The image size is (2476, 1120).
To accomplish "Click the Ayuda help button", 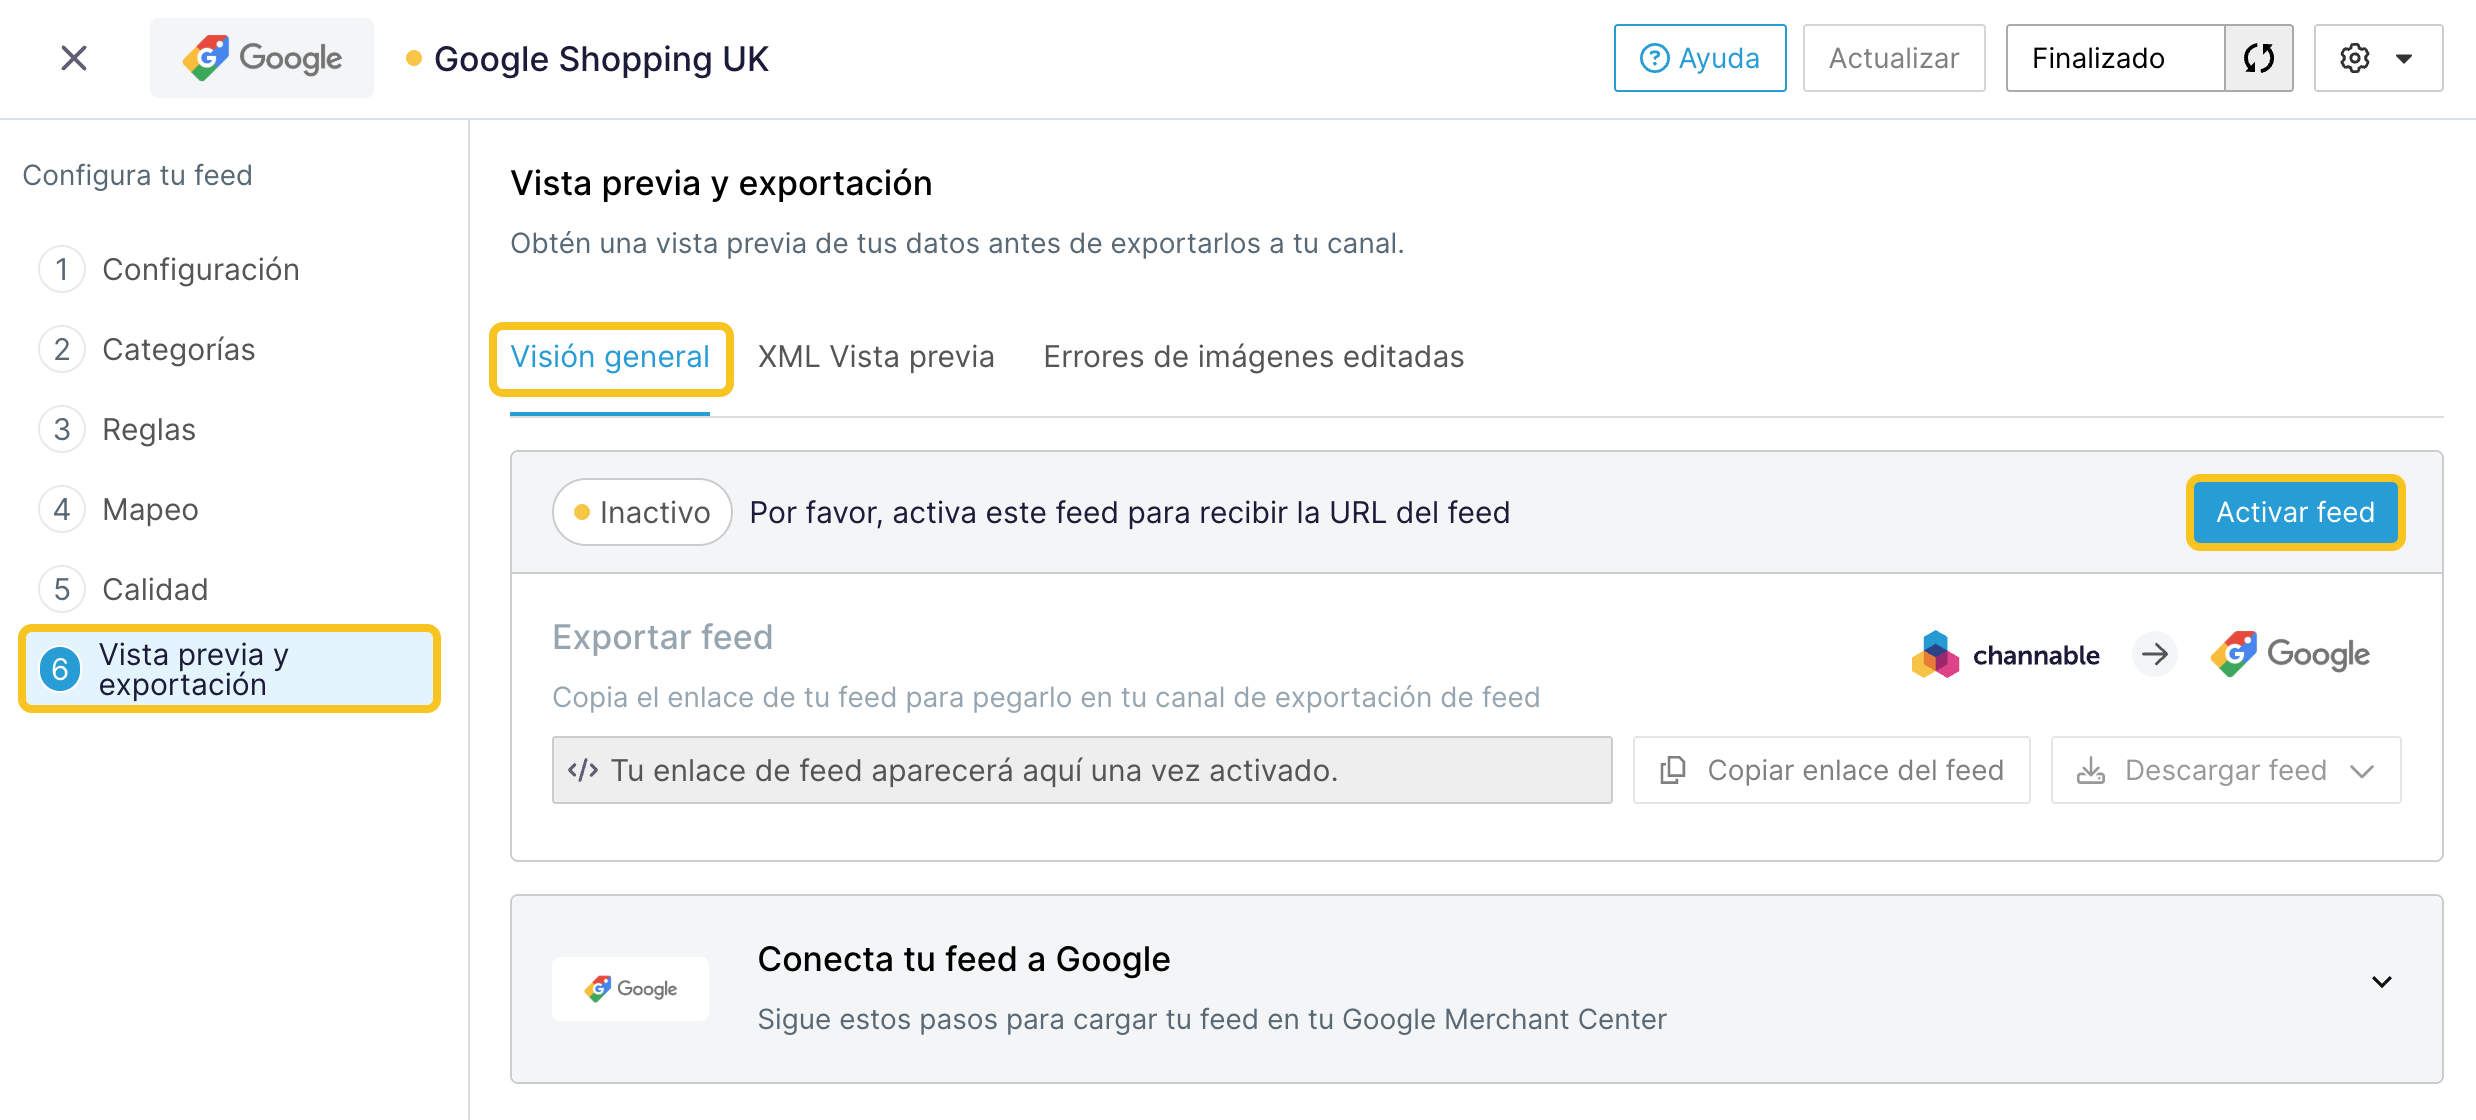I will pos(1700,58).
